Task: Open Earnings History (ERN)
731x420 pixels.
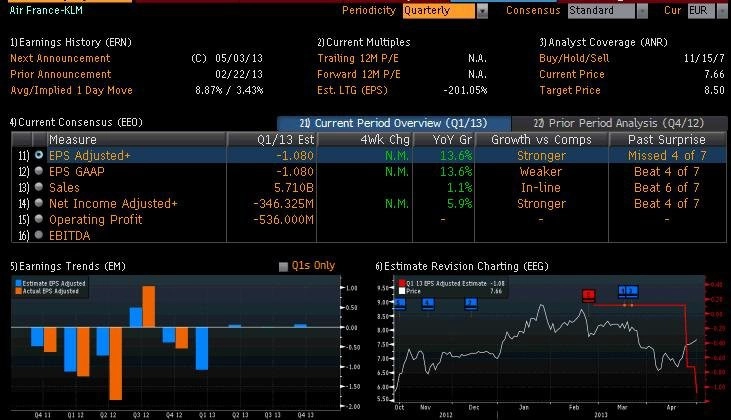Action: (x=71, y=42)
